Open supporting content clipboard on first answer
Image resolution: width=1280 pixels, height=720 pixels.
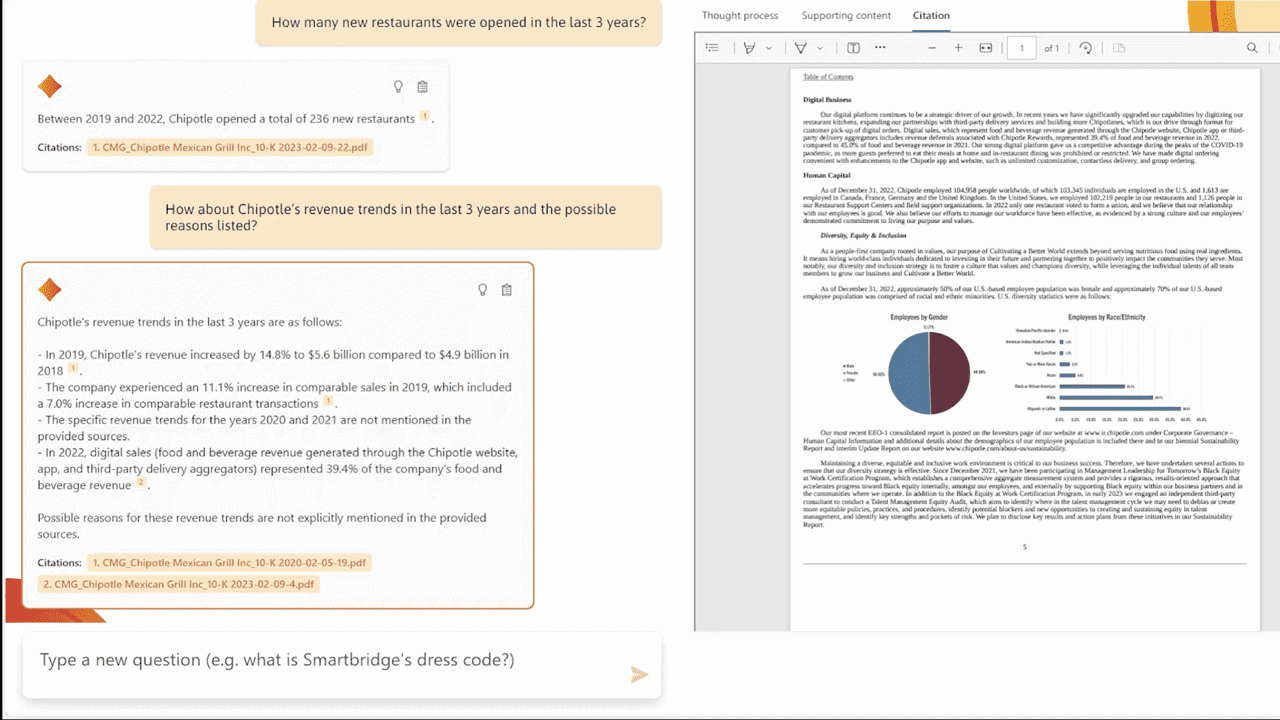[422, 87]
